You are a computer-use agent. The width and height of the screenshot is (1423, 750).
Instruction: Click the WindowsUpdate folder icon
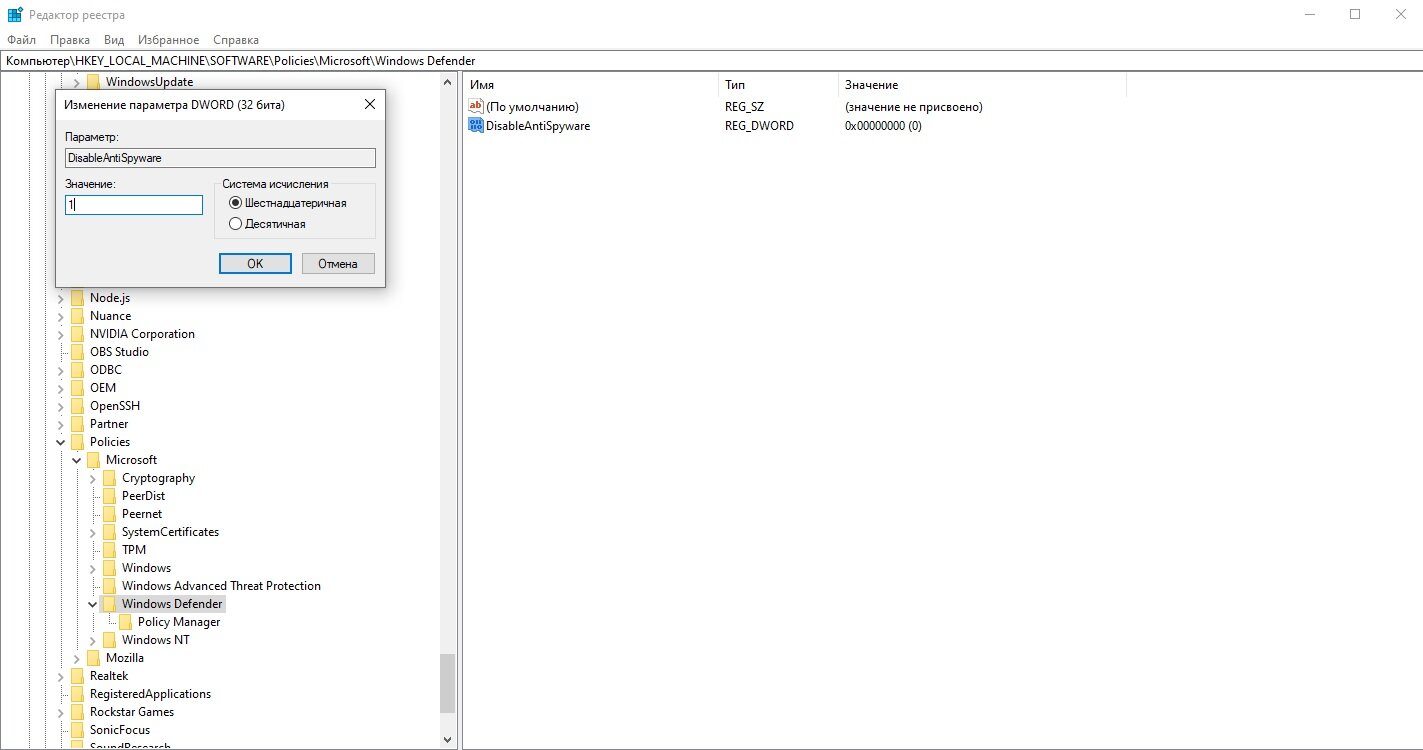point(94,82)
